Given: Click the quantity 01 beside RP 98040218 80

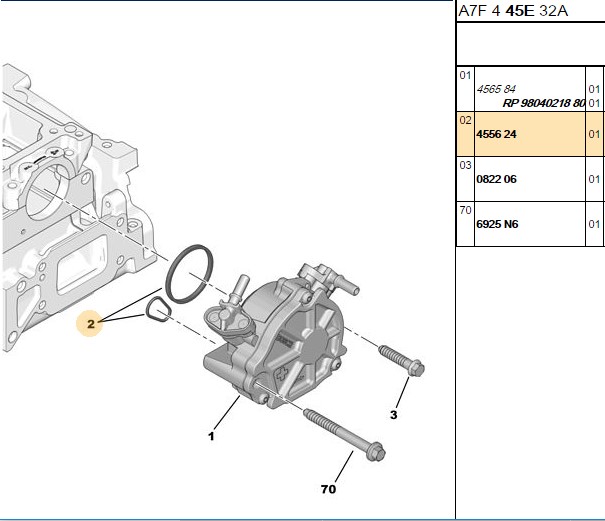Looking at the screenshot, I should [594, 103].
